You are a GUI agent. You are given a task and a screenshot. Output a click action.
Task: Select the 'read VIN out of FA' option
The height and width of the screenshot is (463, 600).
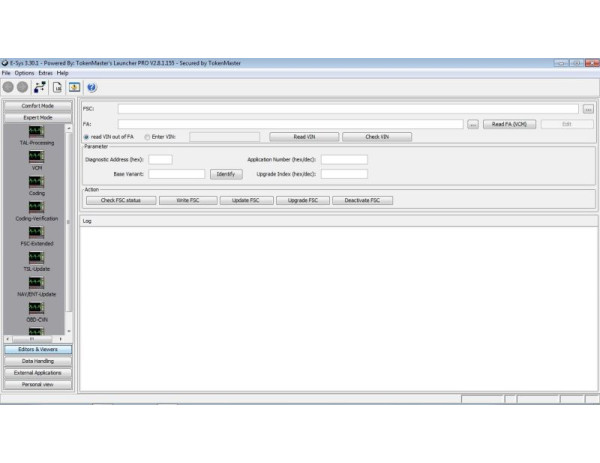[86, 136]
